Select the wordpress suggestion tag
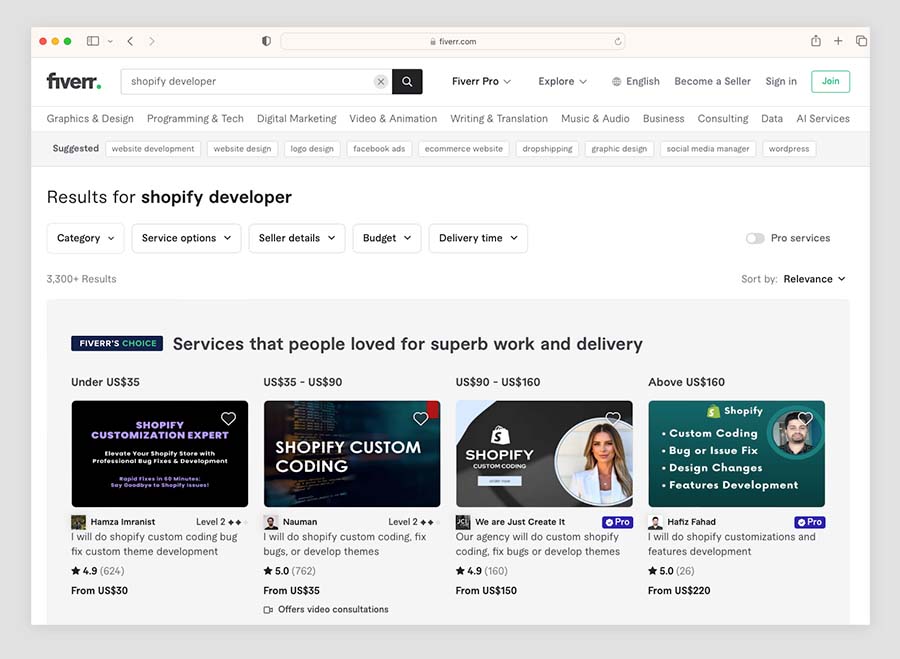This screenshot has width=900, height=659. click(x=789, y=149)
